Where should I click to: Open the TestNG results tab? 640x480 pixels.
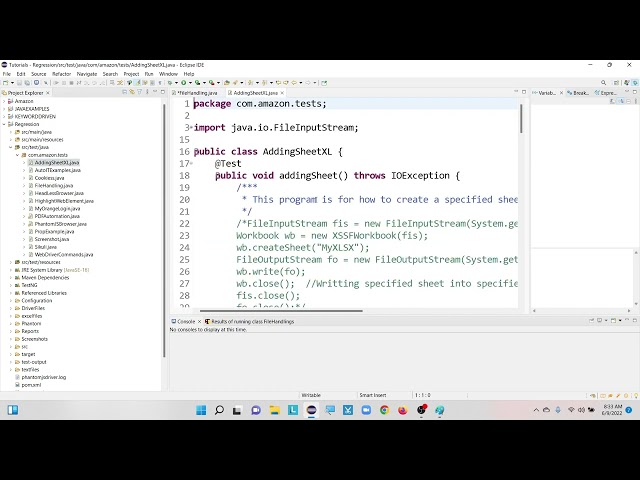point(249,322)
